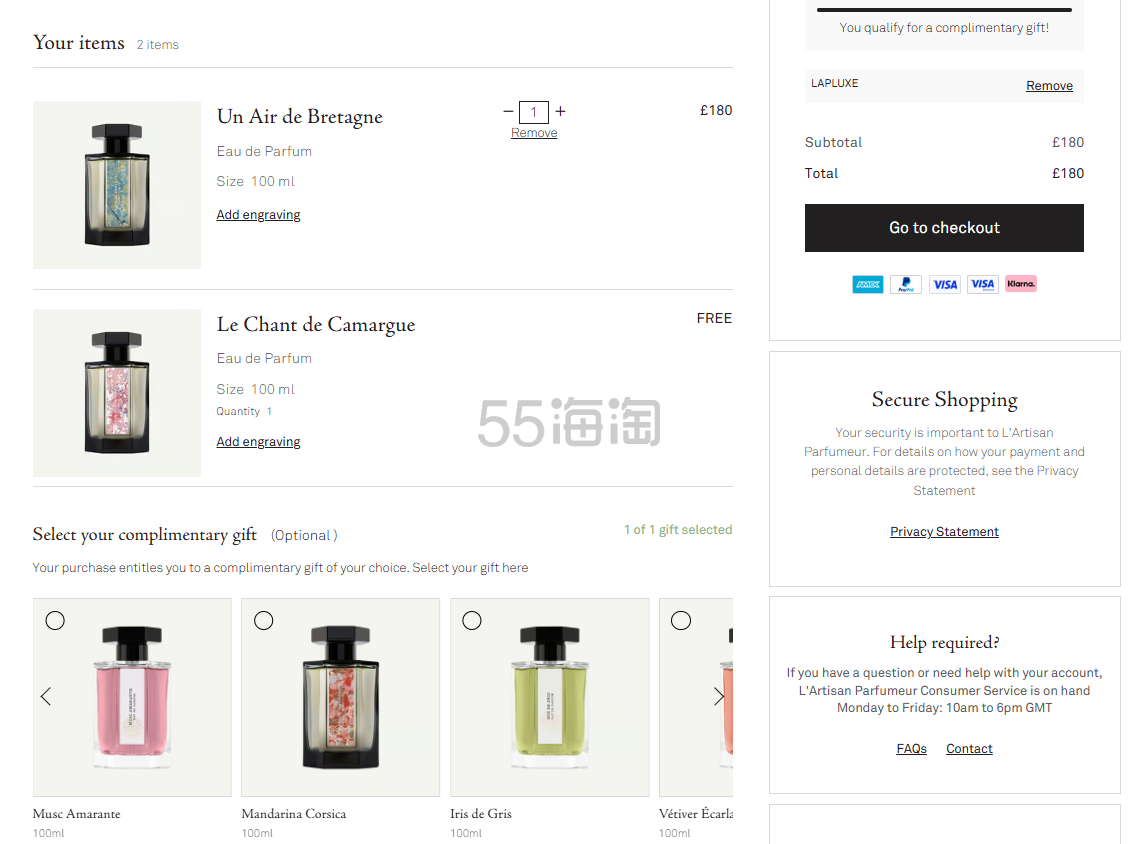Viewport: 1139px width, 844px height.
Task: Increase quantity with the plus icon
Action: point(560,111)
